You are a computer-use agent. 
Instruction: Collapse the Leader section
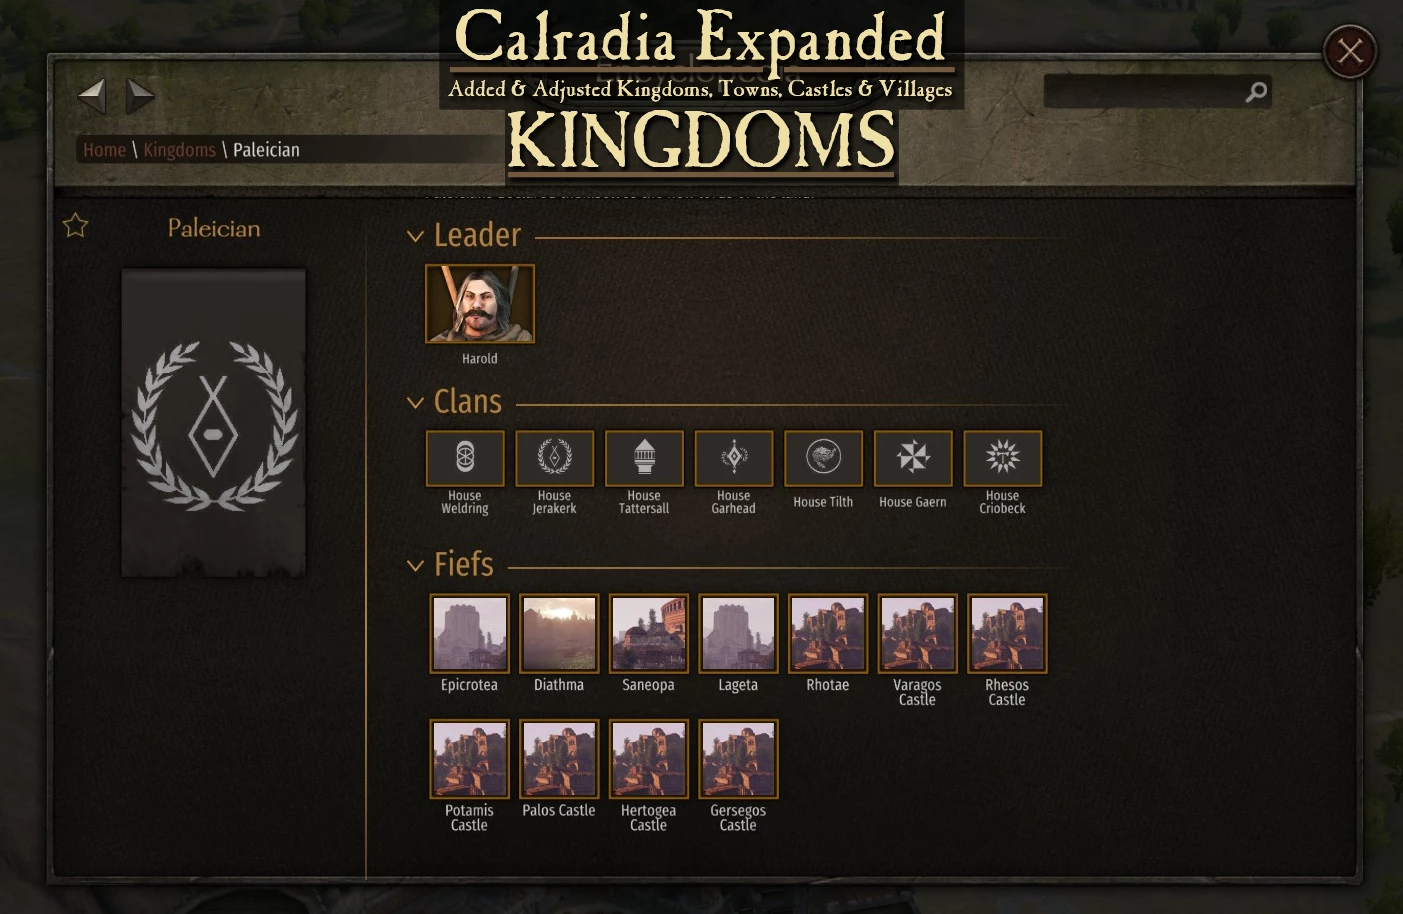[415, 237]
